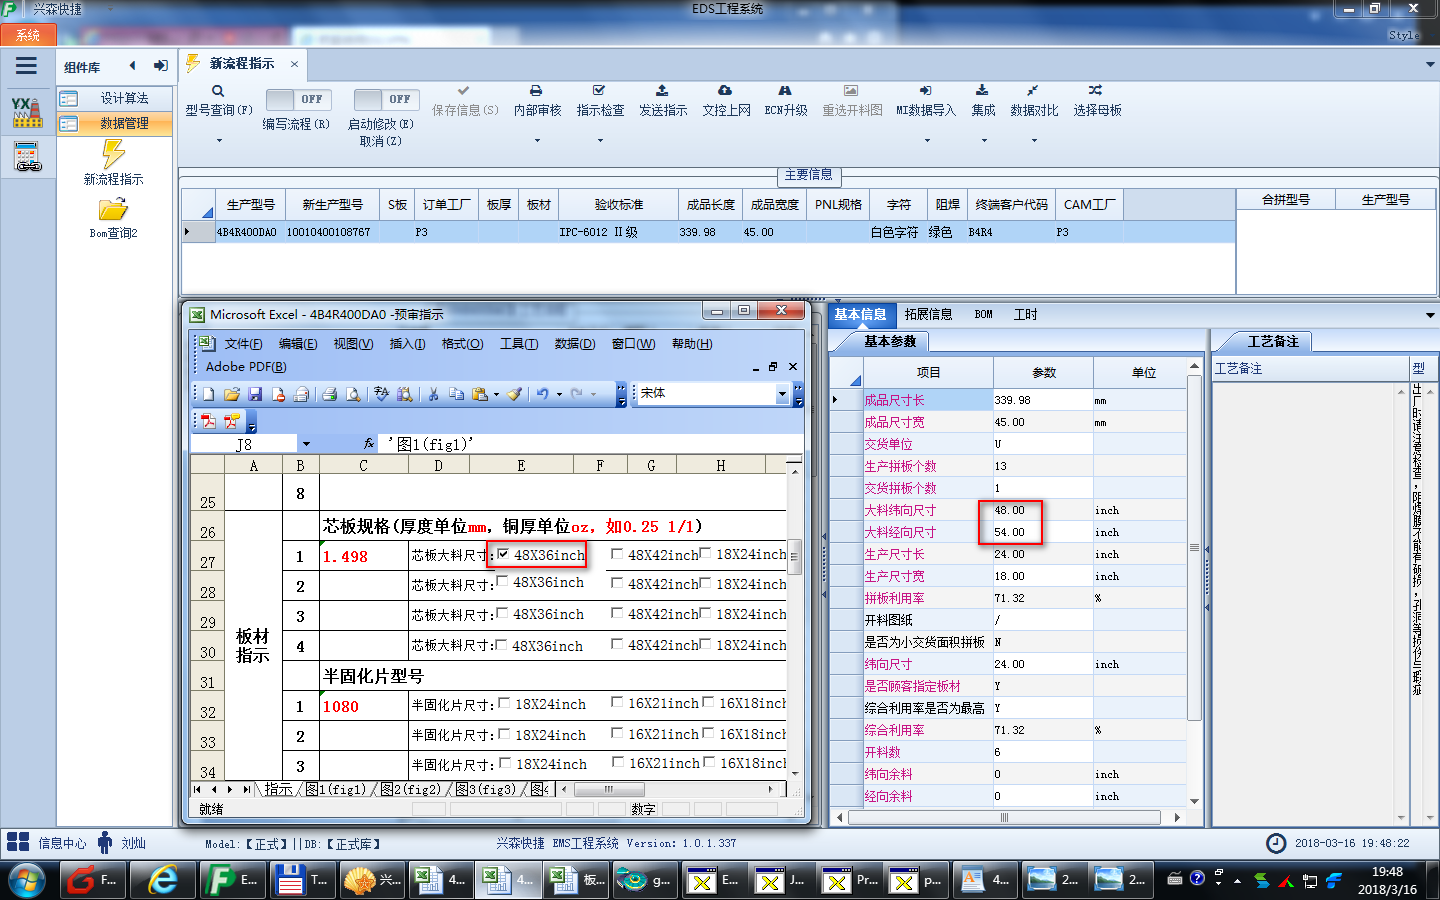1440x900 pixels.
Task: Click Excel Copy icon in toolbar
Action: tap(456, 394)
